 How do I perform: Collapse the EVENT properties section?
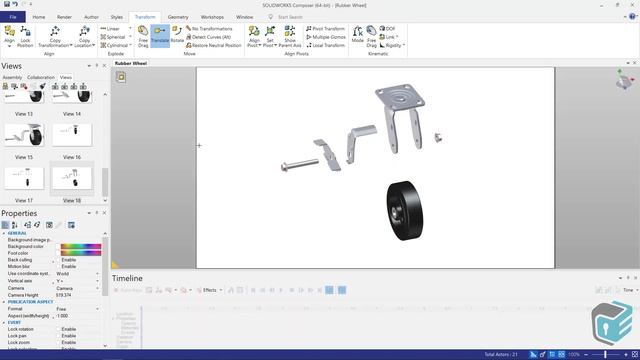pos(4,322)
